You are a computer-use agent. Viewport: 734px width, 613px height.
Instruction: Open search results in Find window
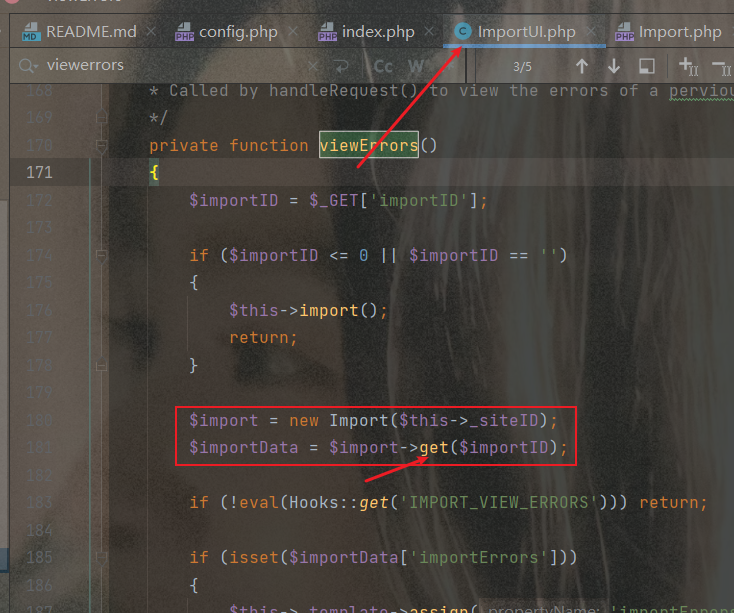click(647, 66)
